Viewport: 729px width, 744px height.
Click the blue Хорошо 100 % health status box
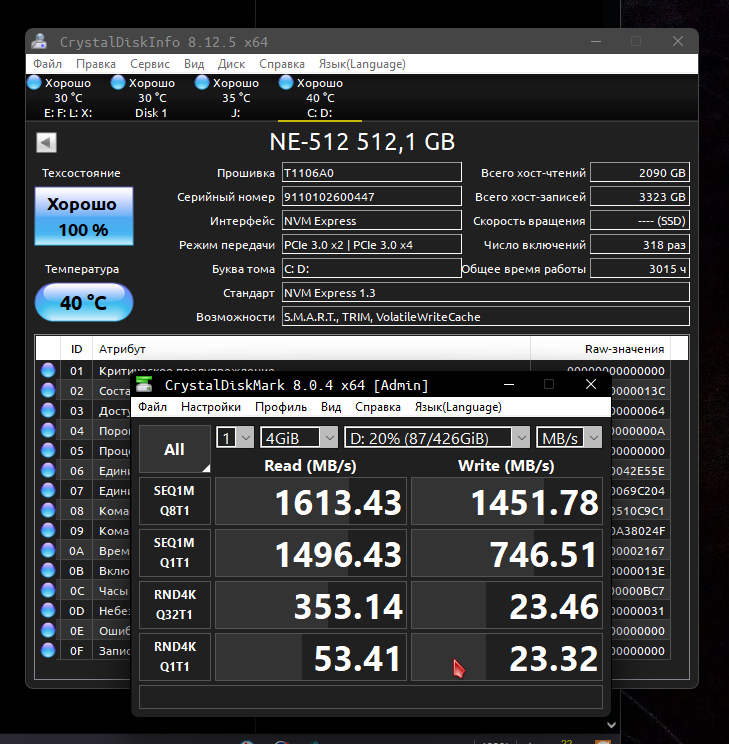tap(84, 216)
